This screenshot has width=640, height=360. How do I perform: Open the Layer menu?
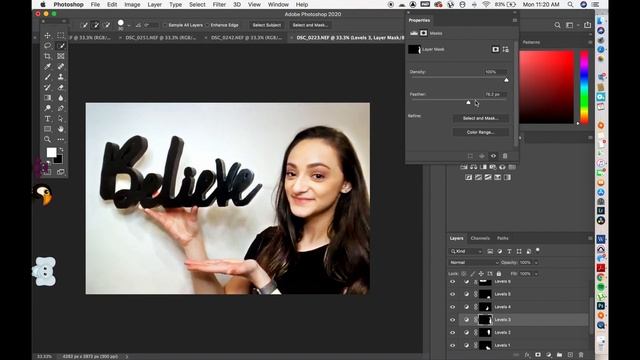pyautogui.click(x=154, y=4)
